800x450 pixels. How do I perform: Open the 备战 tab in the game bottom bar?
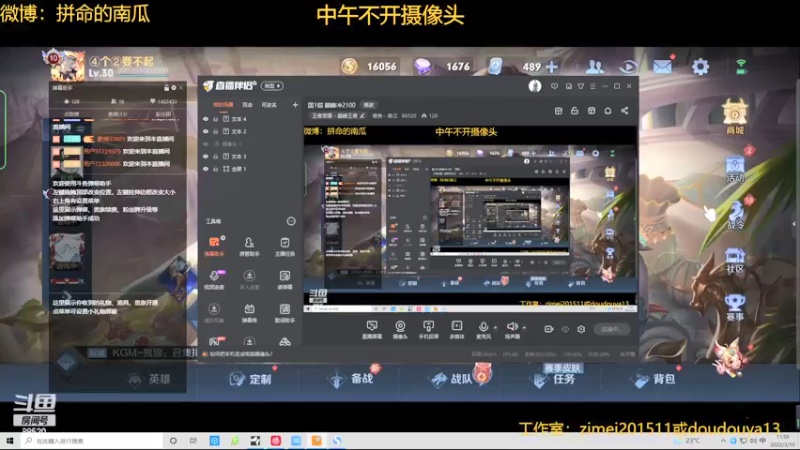[352, 379]
